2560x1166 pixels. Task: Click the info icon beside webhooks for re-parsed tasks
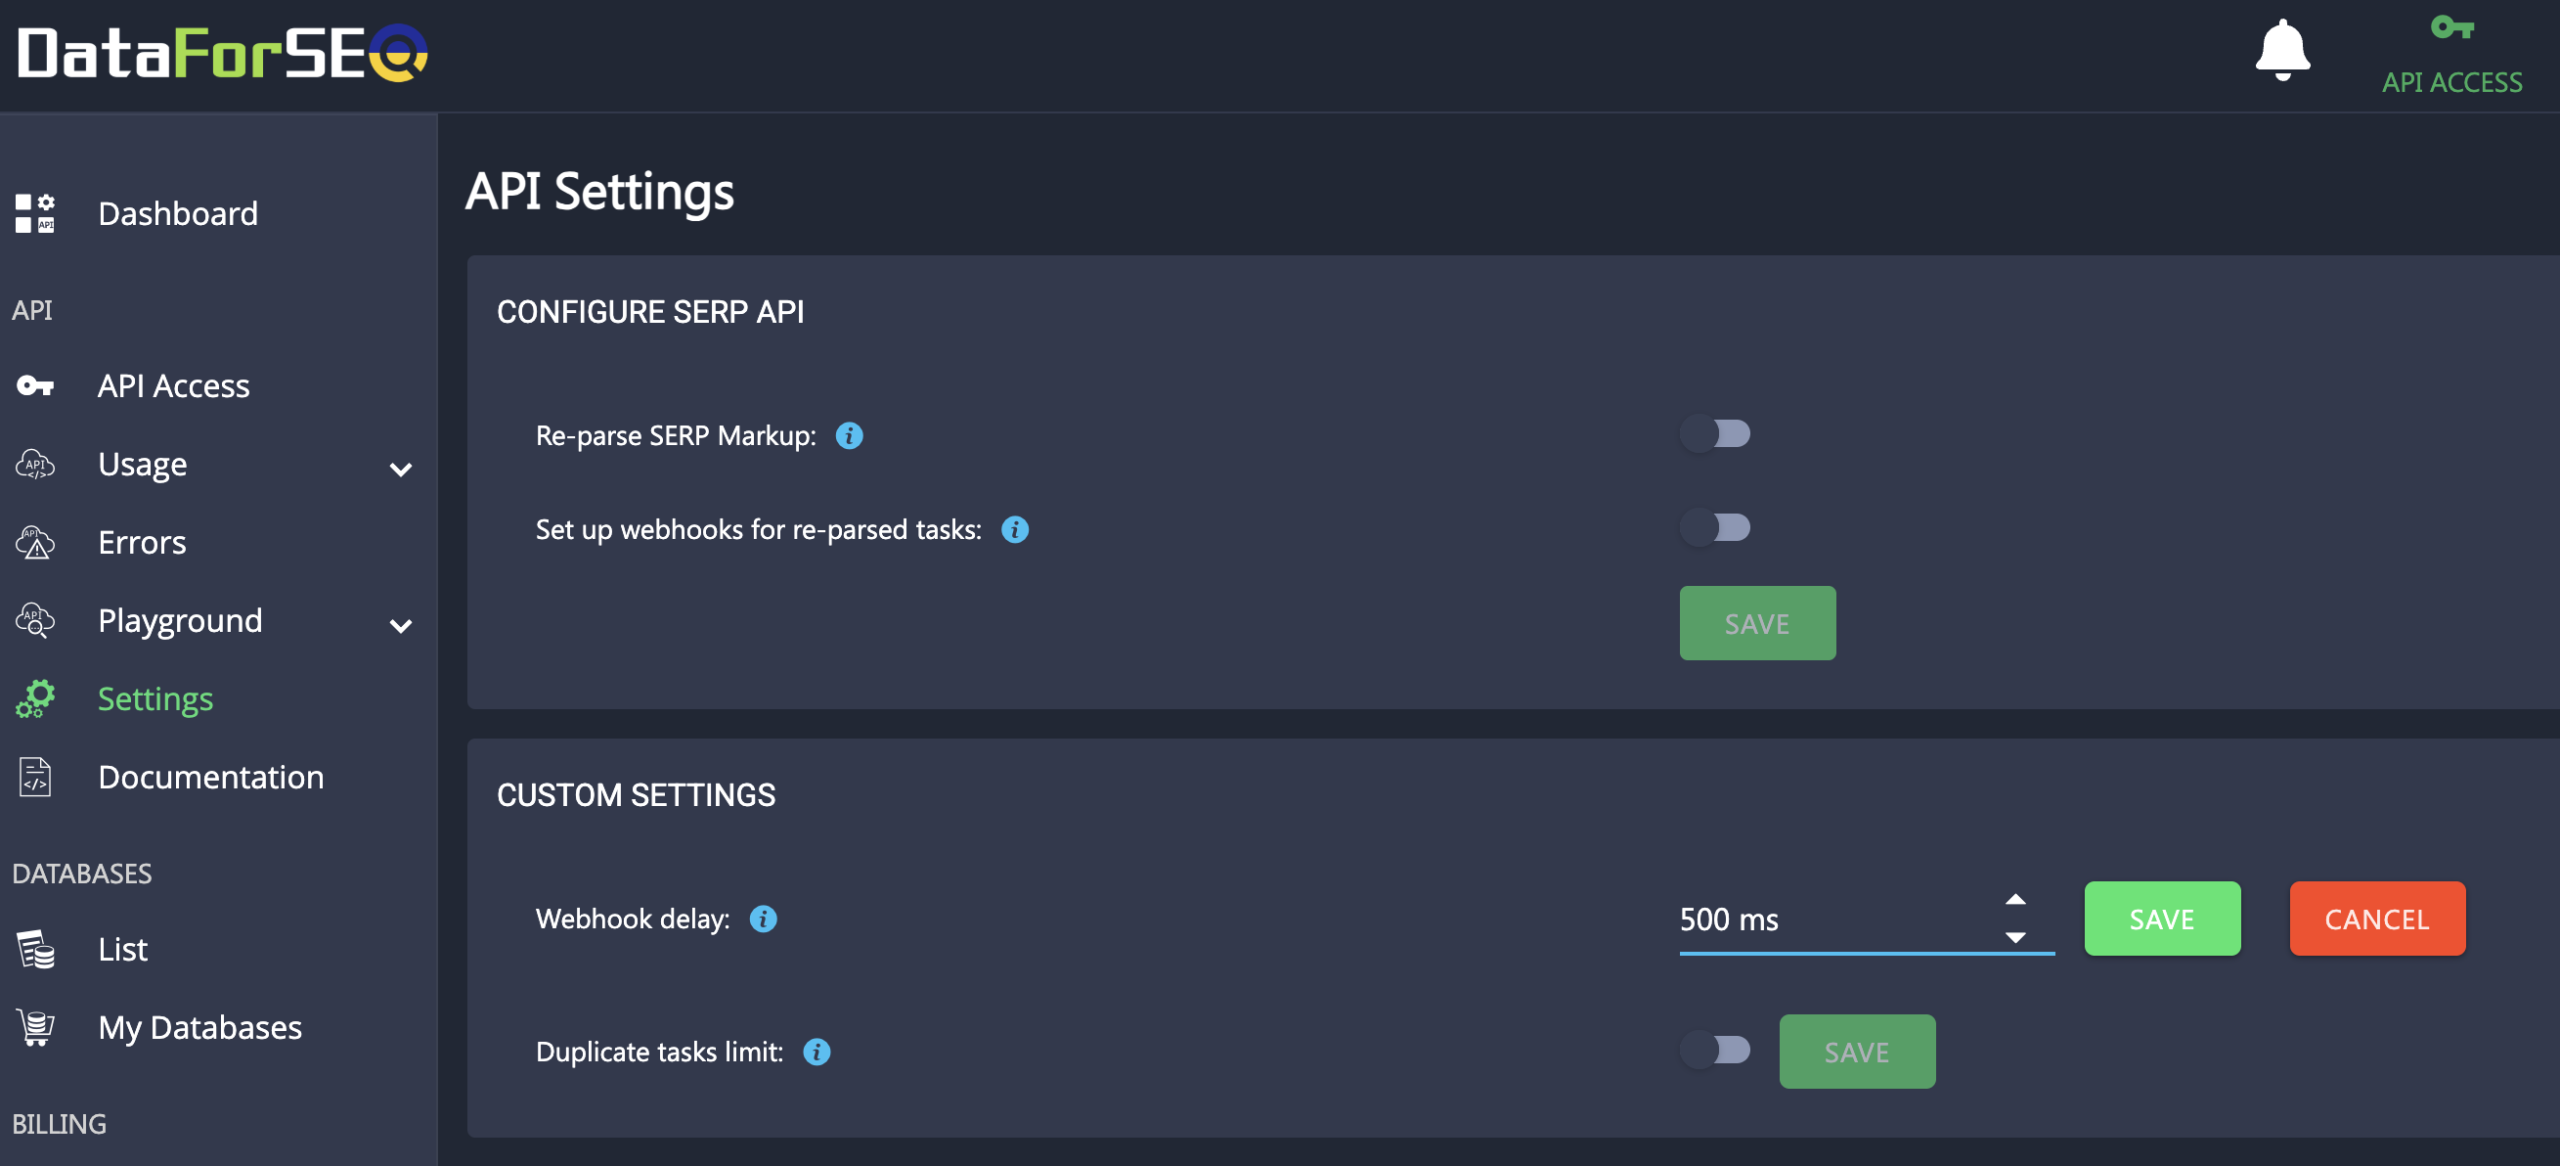tap(1015, 530)
